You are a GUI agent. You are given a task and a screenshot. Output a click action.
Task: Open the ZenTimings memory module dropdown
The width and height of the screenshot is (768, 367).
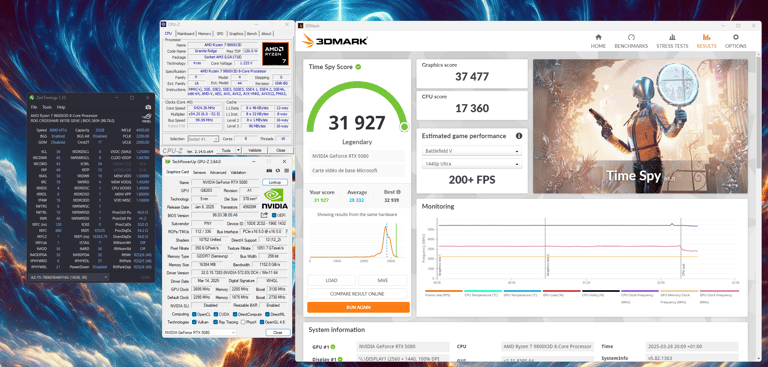point(68,277)
